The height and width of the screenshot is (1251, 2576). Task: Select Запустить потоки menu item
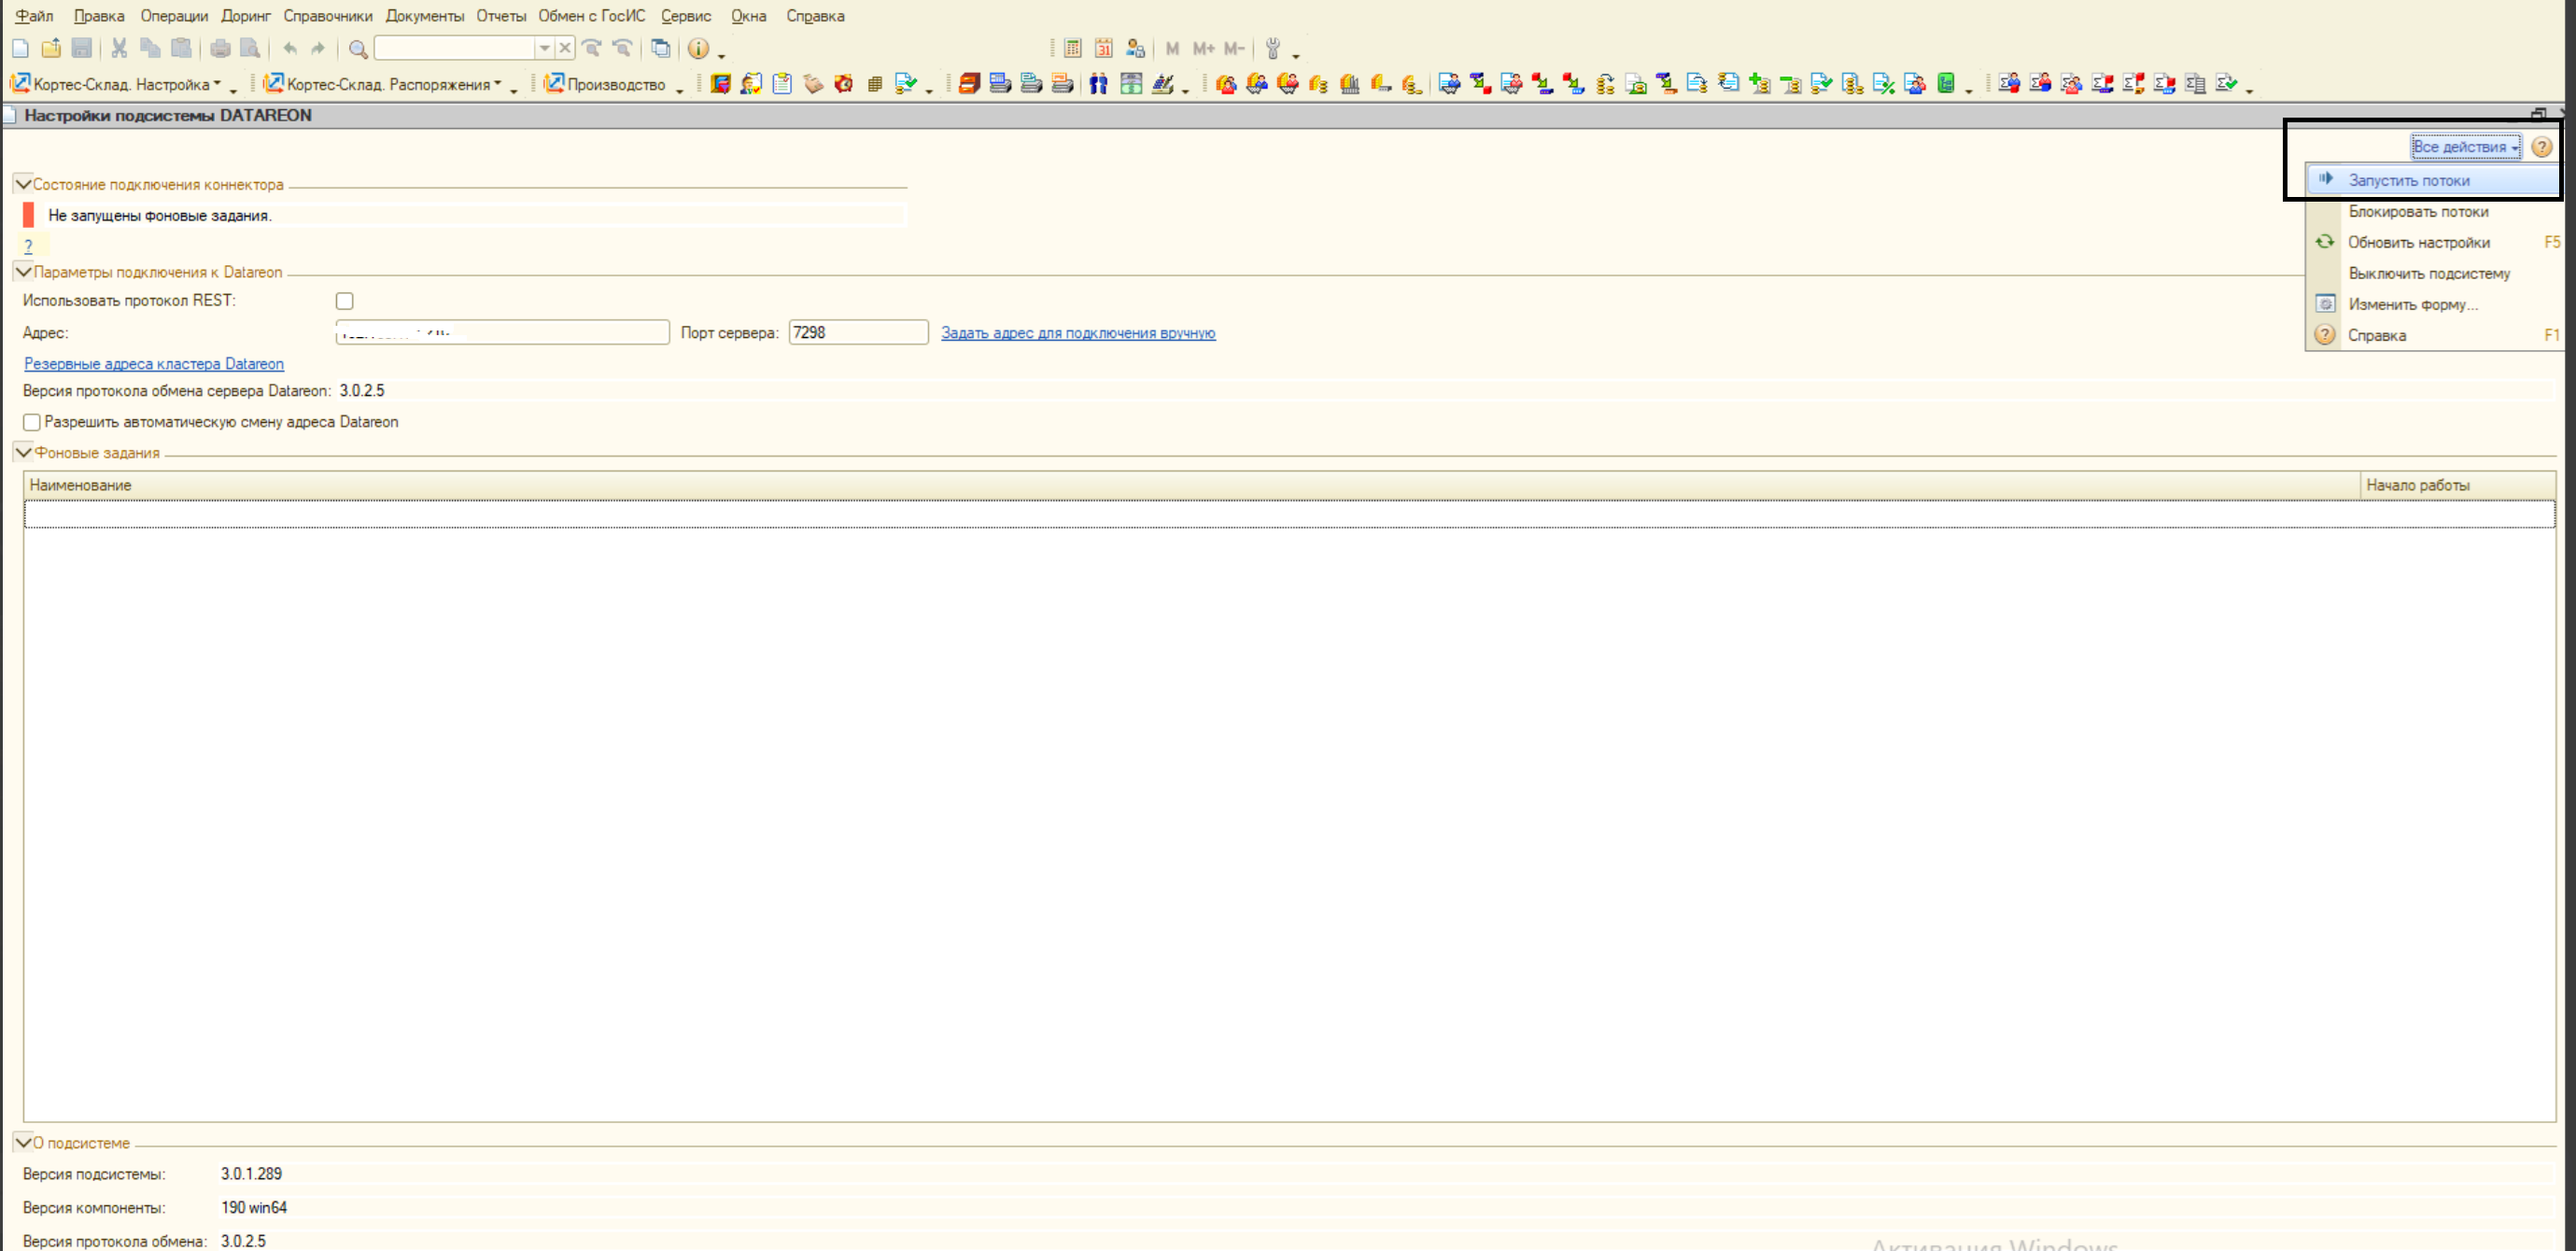coord(2408,180)
